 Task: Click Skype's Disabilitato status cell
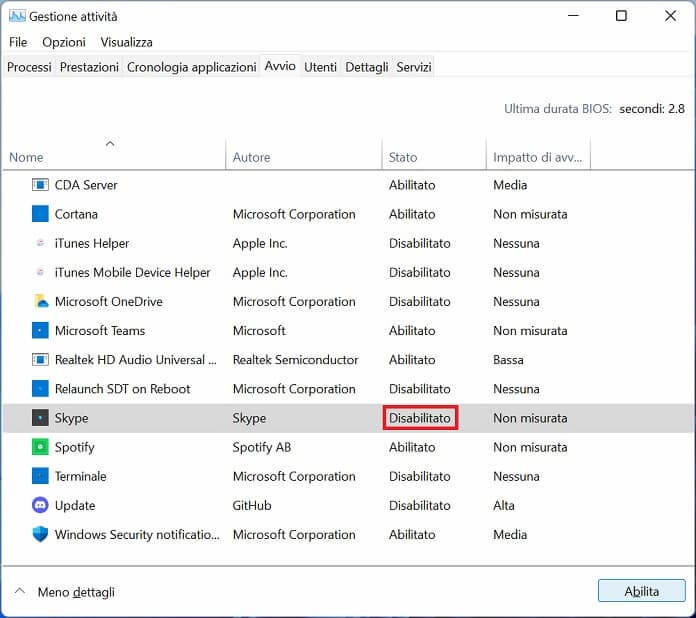(420, 418)
